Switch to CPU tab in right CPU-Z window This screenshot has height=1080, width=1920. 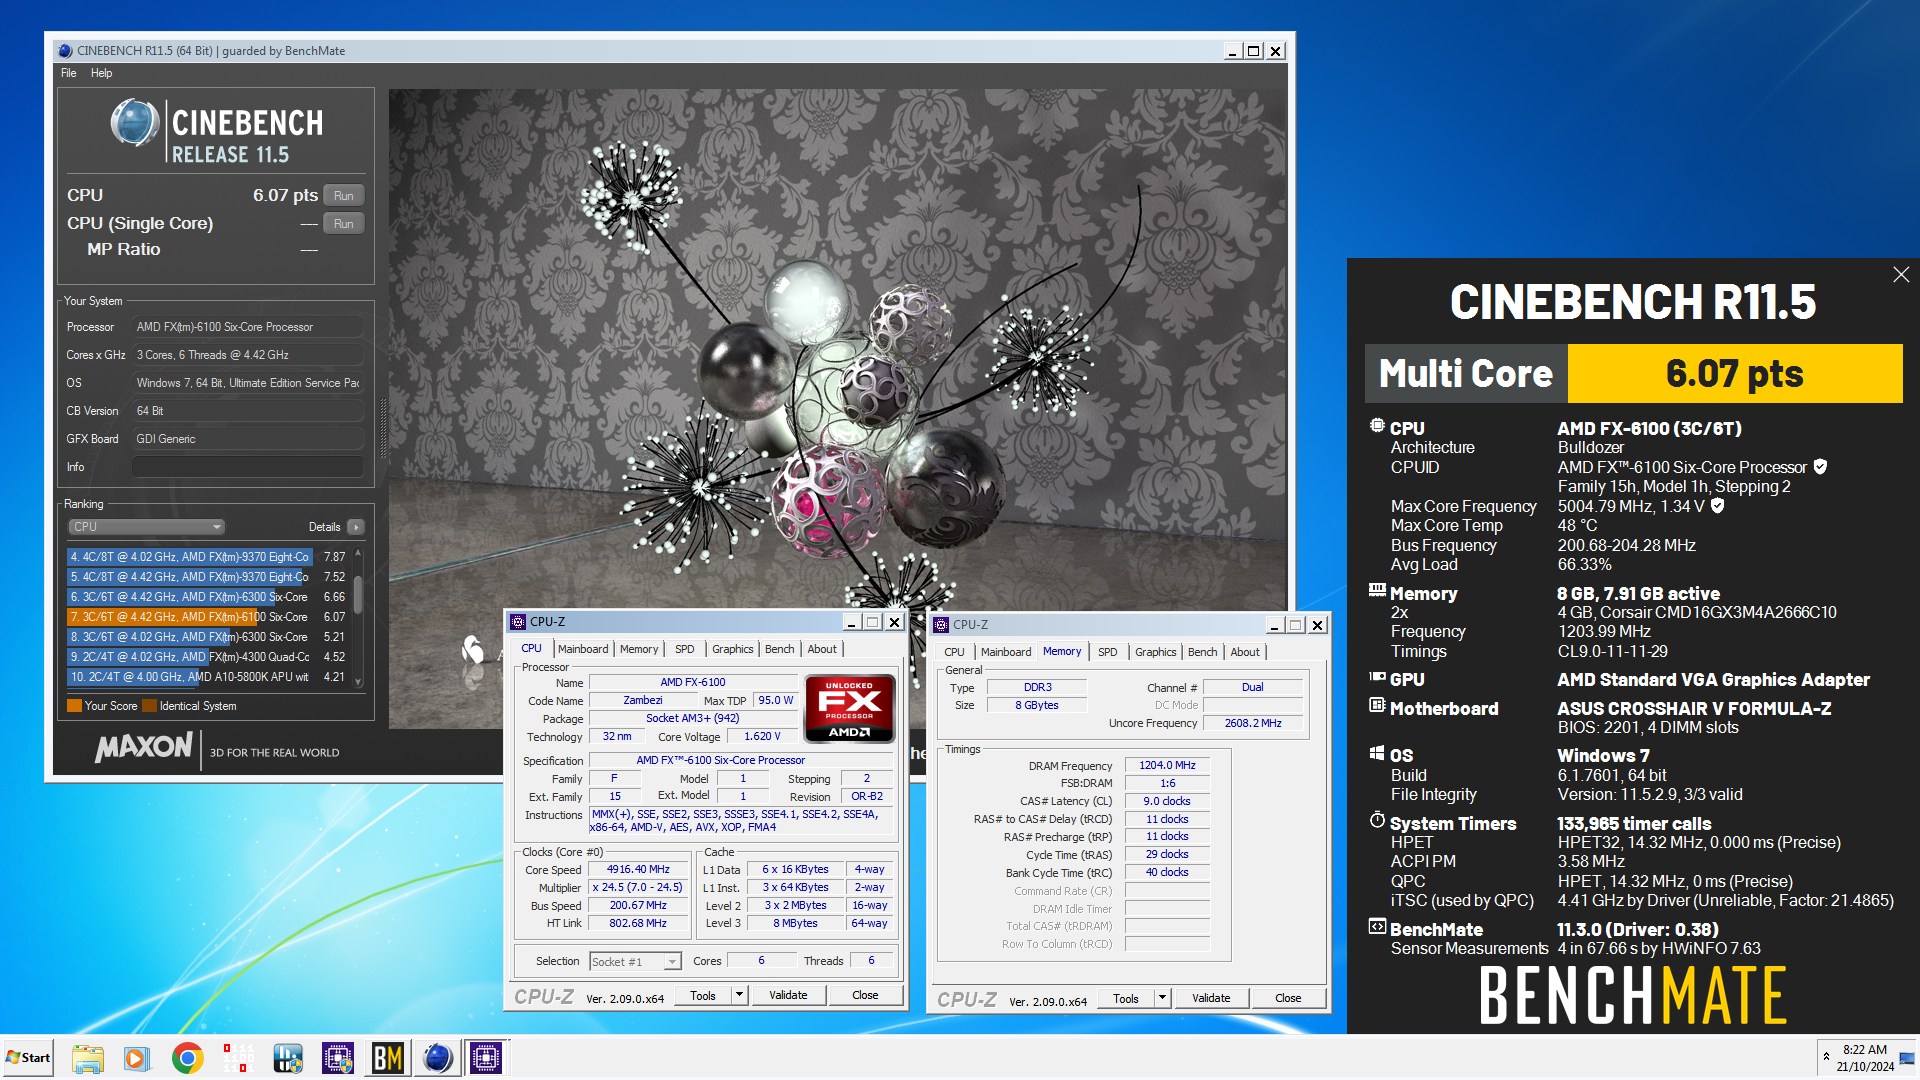954,652
